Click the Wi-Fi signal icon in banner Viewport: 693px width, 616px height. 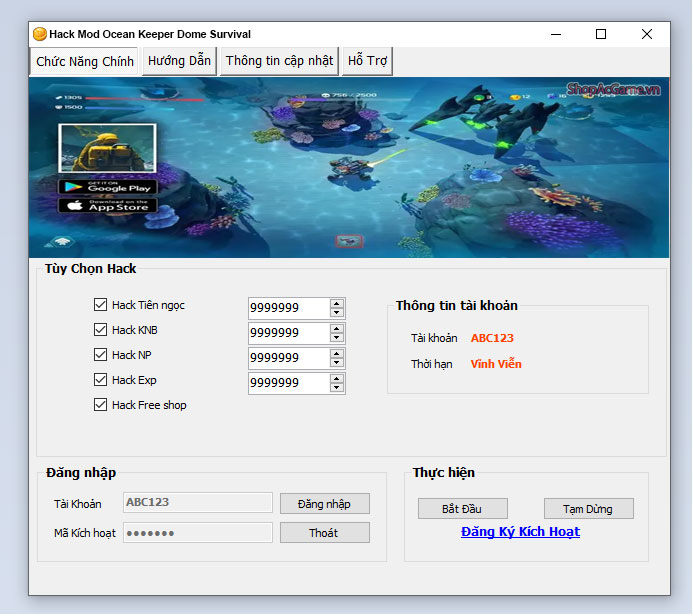click(x=63, y=241)
